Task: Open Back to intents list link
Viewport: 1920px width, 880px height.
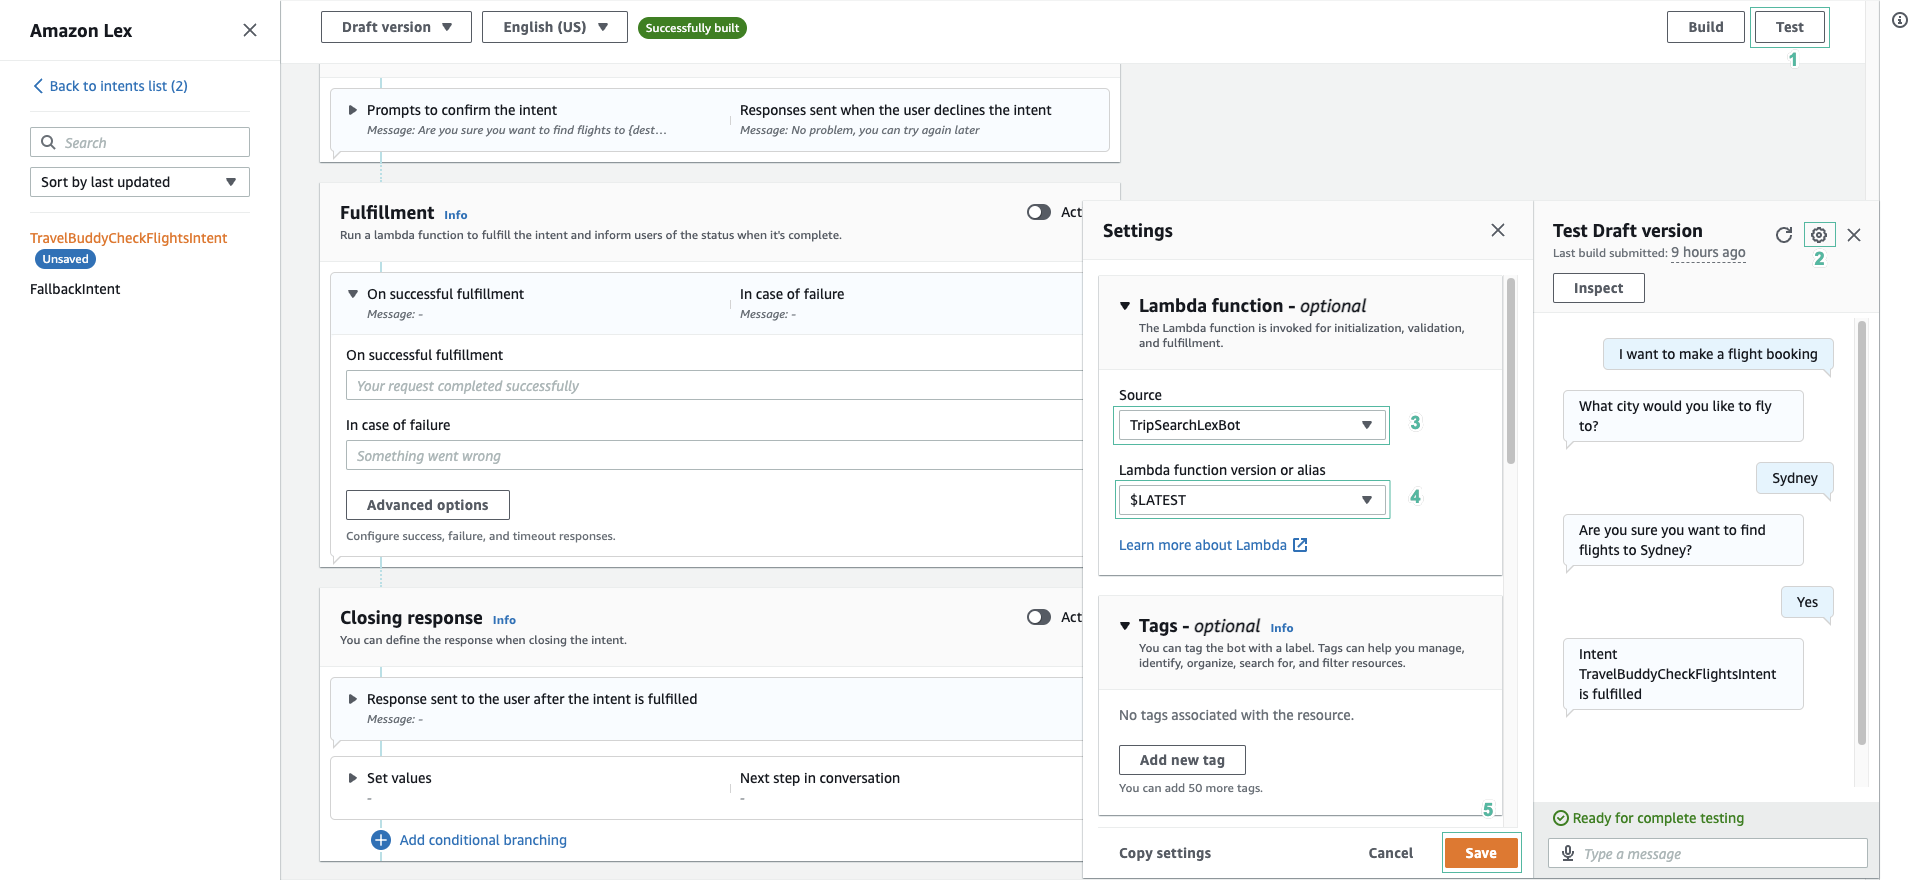Action: point(118,86)
